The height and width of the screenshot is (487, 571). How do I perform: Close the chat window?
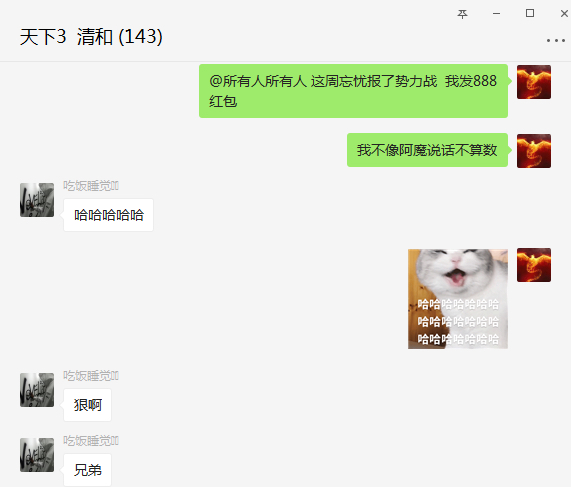[x=564, y=14]
